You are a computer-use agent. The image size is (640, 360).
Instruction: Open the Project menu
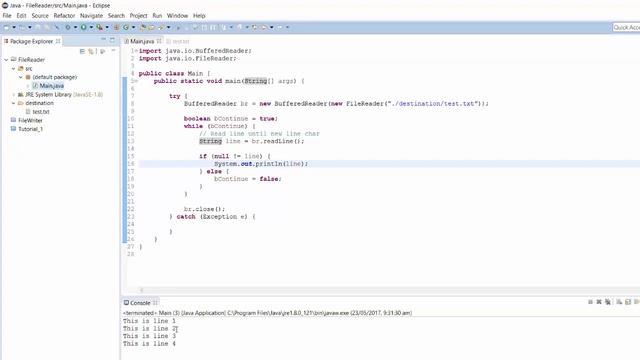click(138, 16)
